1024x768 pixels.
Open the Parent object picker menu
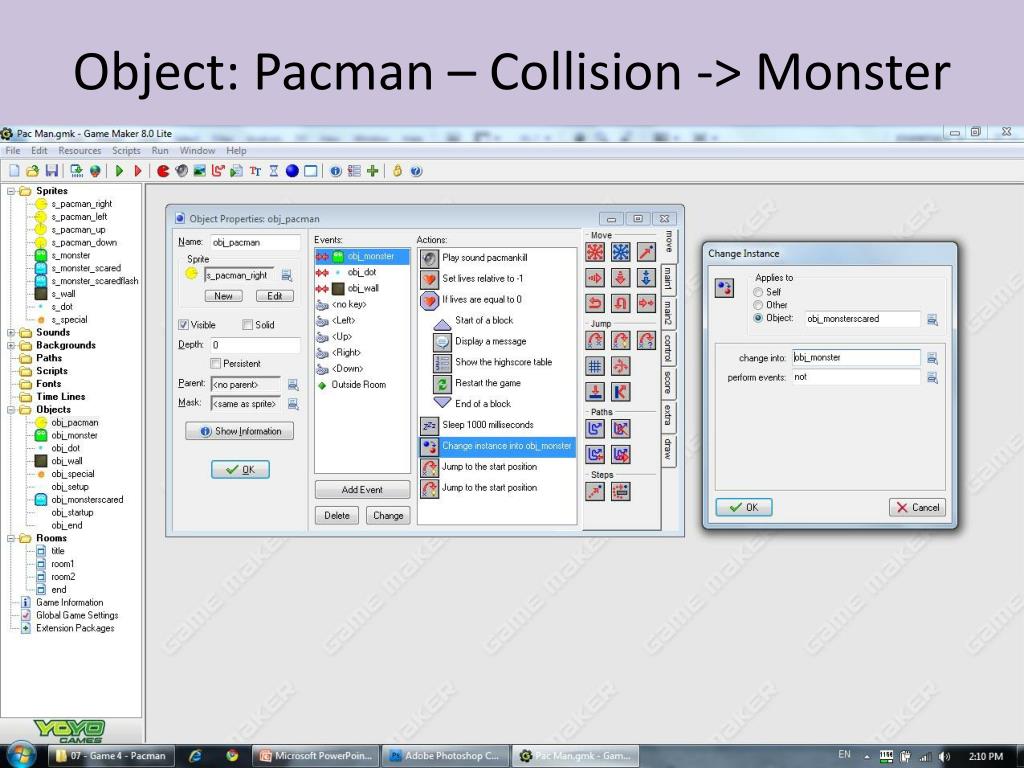click(x=293, y=385)
